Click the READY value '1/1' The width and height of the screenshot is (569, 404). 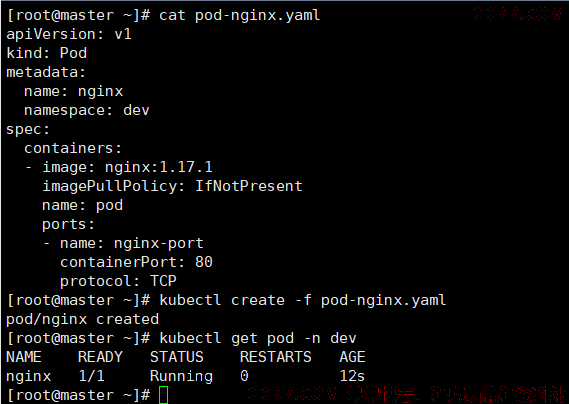tap(91, 376)
